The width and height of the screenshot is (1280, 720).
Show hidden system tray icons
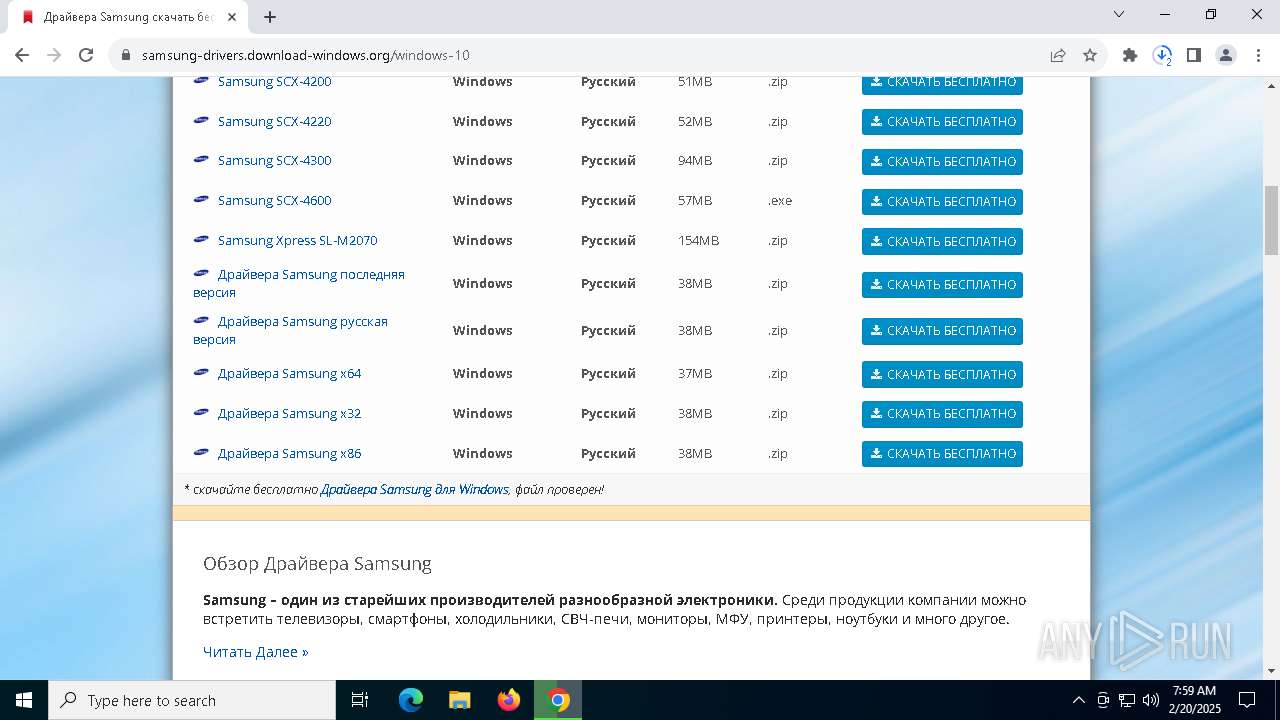[1078, 700]
